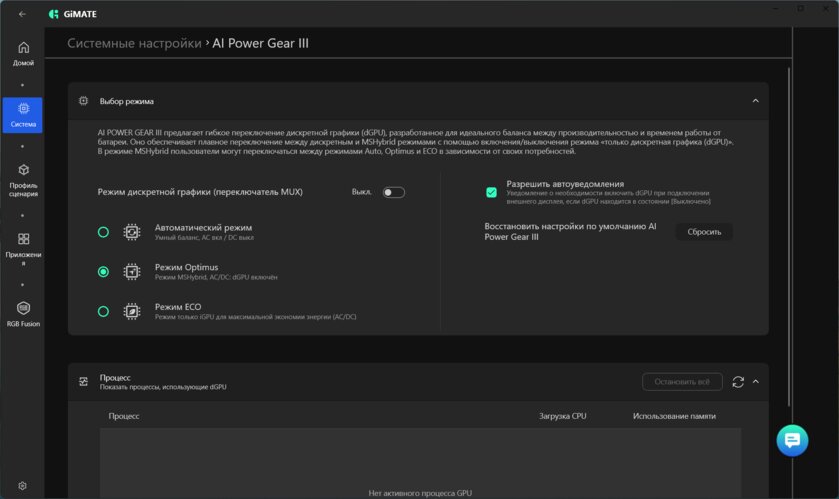Screen dimensions: 839x499
Task: Go back with the arrow icon
Action: (22, 14)
